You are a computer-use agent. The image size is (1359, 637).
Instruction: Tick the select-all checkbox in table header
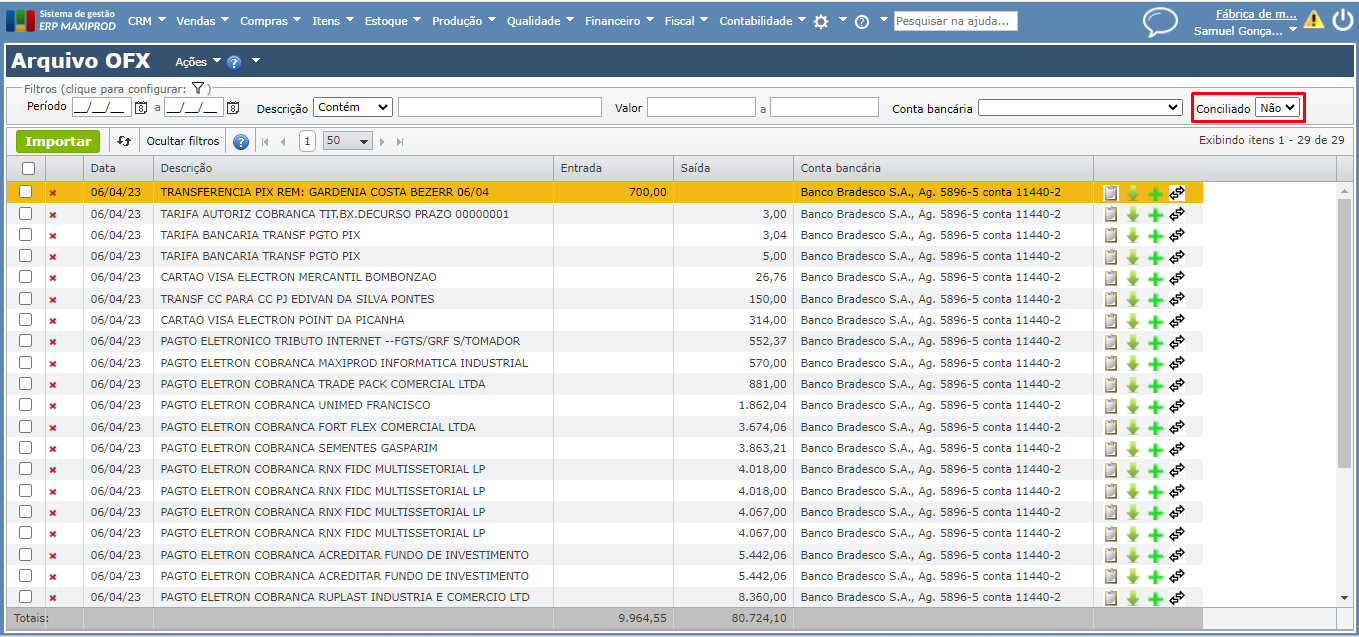click(x=28, y=169)
